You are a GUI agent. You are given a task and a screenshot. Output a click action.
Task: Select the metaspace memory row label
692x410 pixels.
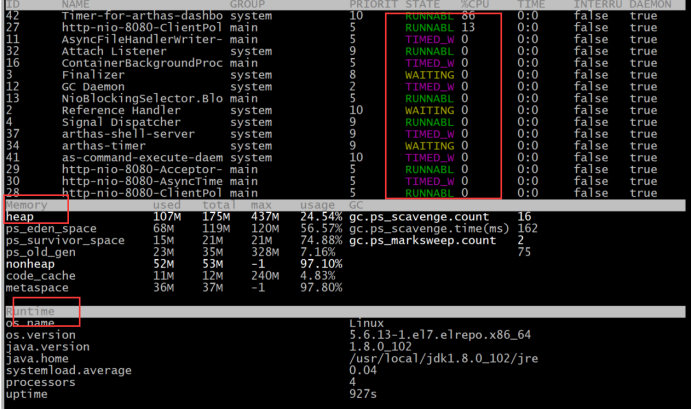click(x=39, y=288)
